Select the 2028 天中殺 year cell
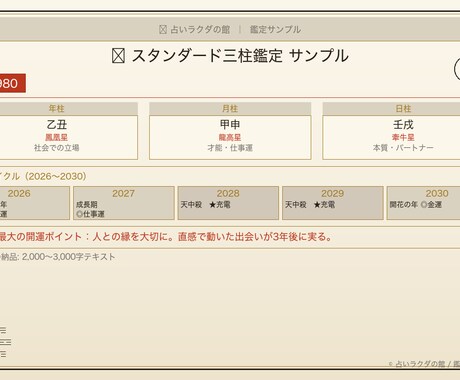Viewport: 460px width, 380px height. click(228, 203)
